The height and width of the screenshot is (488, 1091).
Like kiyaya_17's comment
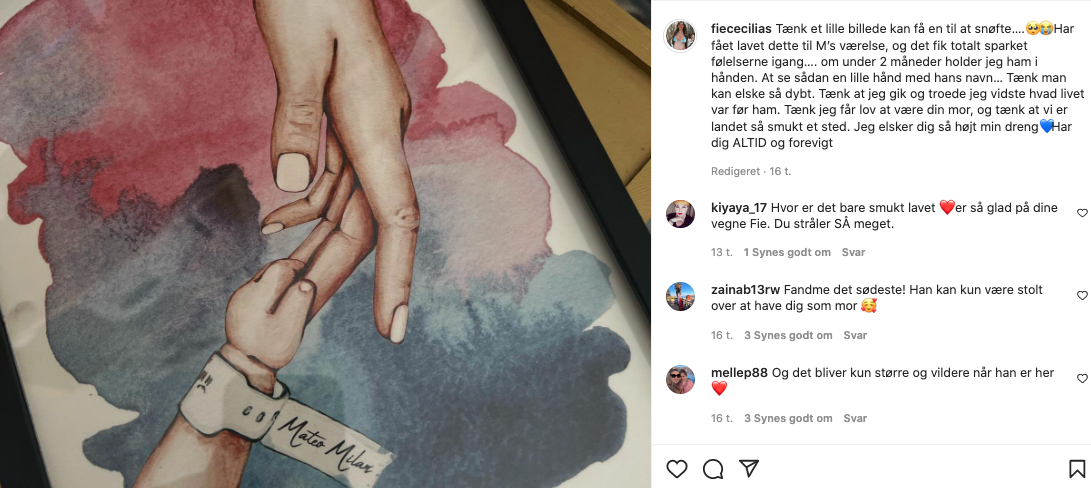pyautogui.click(x=1082, y=213)
